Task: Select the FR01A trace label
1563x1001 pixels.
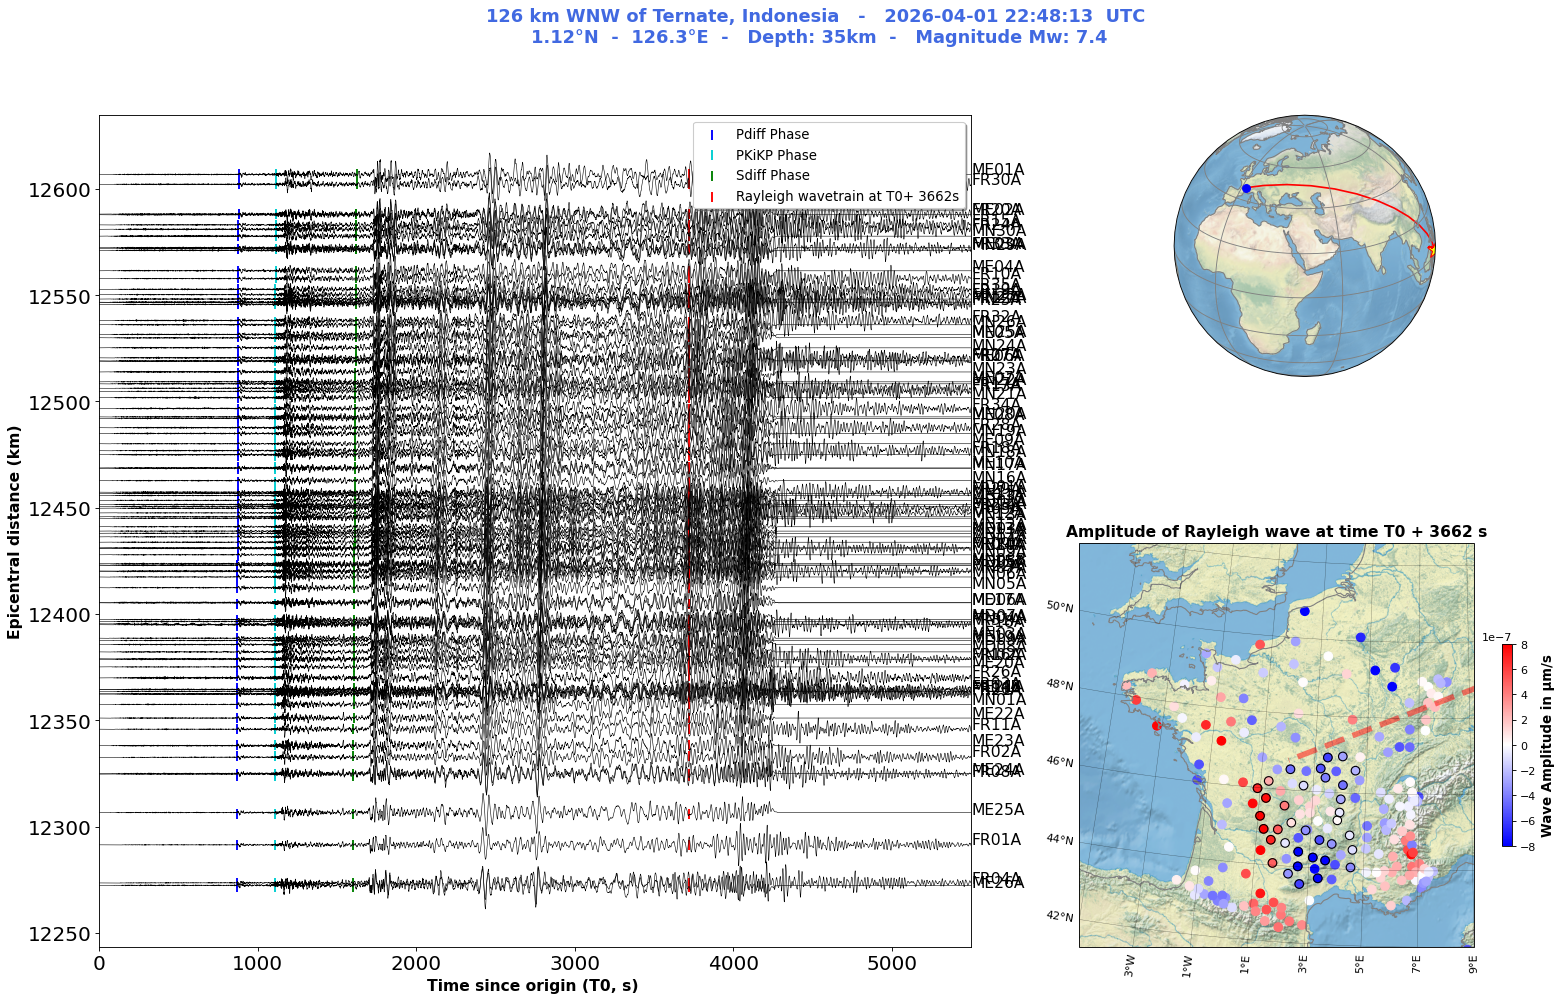Action: (x=997, y=839)
